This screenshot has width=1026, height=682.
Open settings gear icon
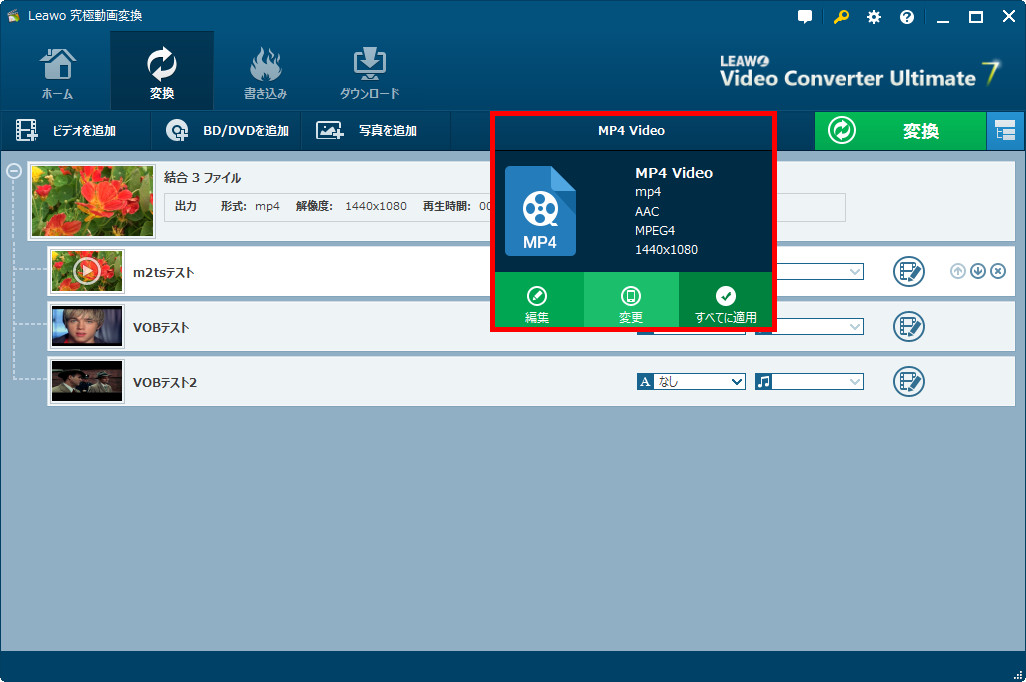click(x=874, y=17)
